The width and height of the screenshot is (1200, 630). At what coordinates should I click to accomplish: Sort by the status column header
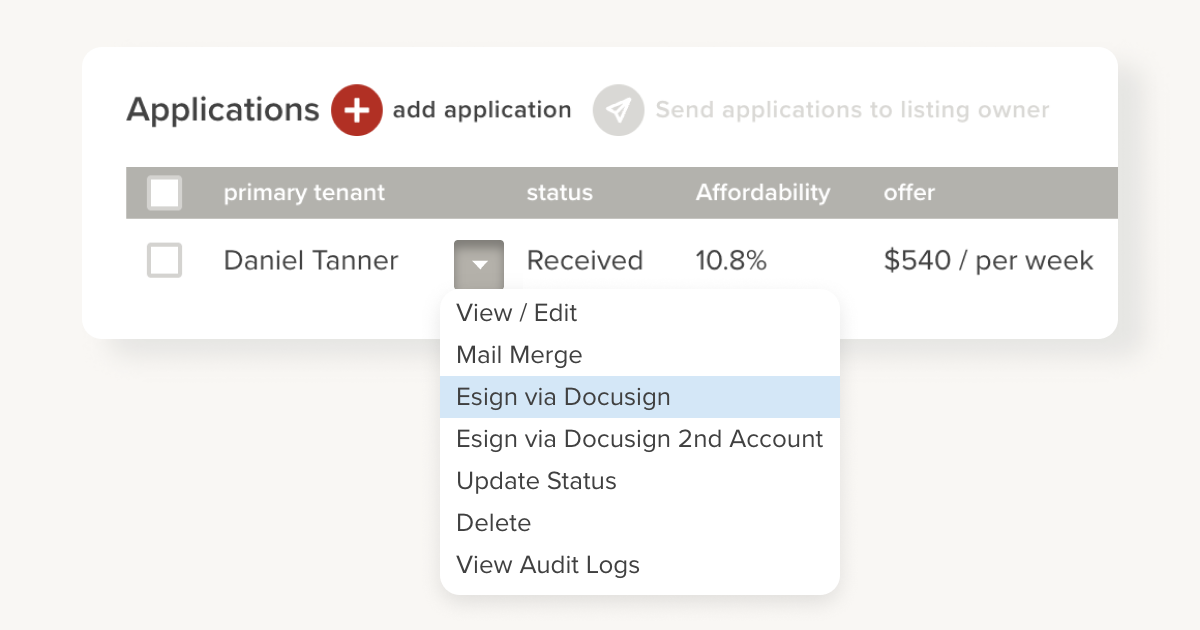click(559, 193)
